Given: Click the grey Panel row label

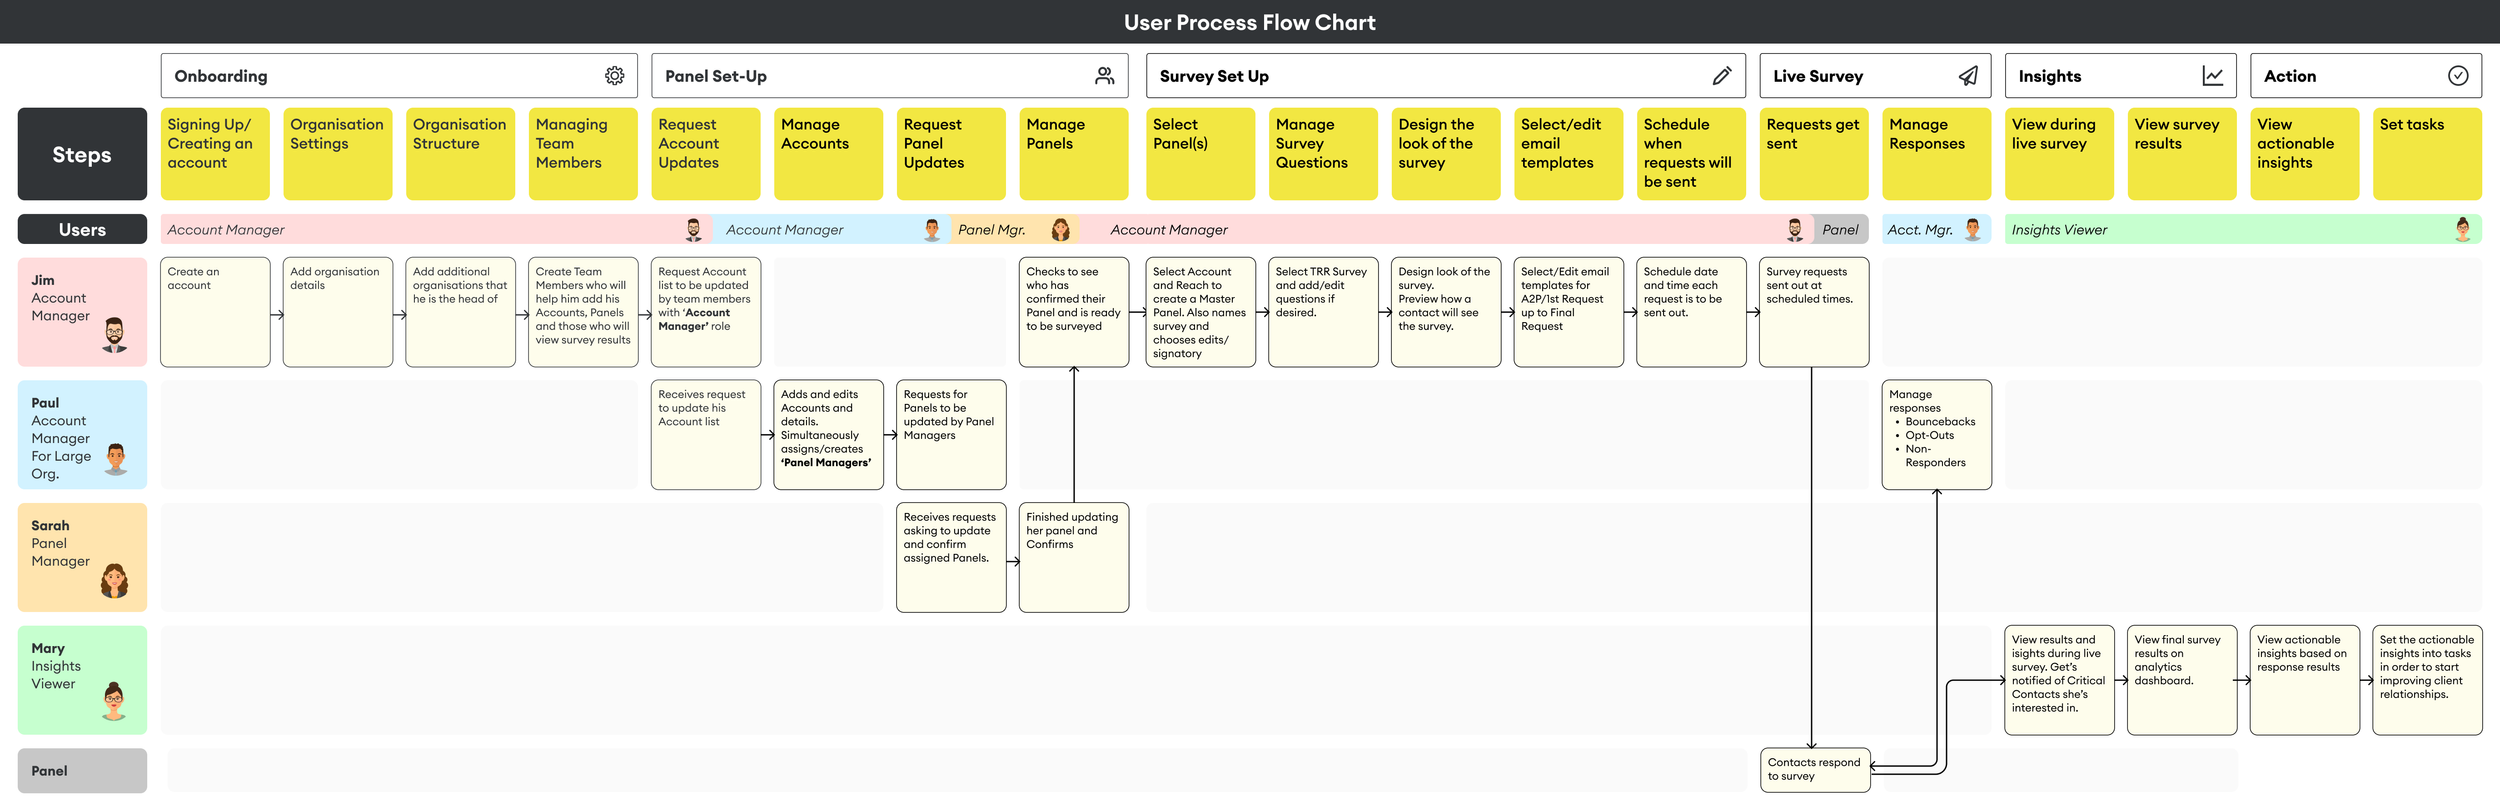Looking at the screenshot, I should 82,771.
